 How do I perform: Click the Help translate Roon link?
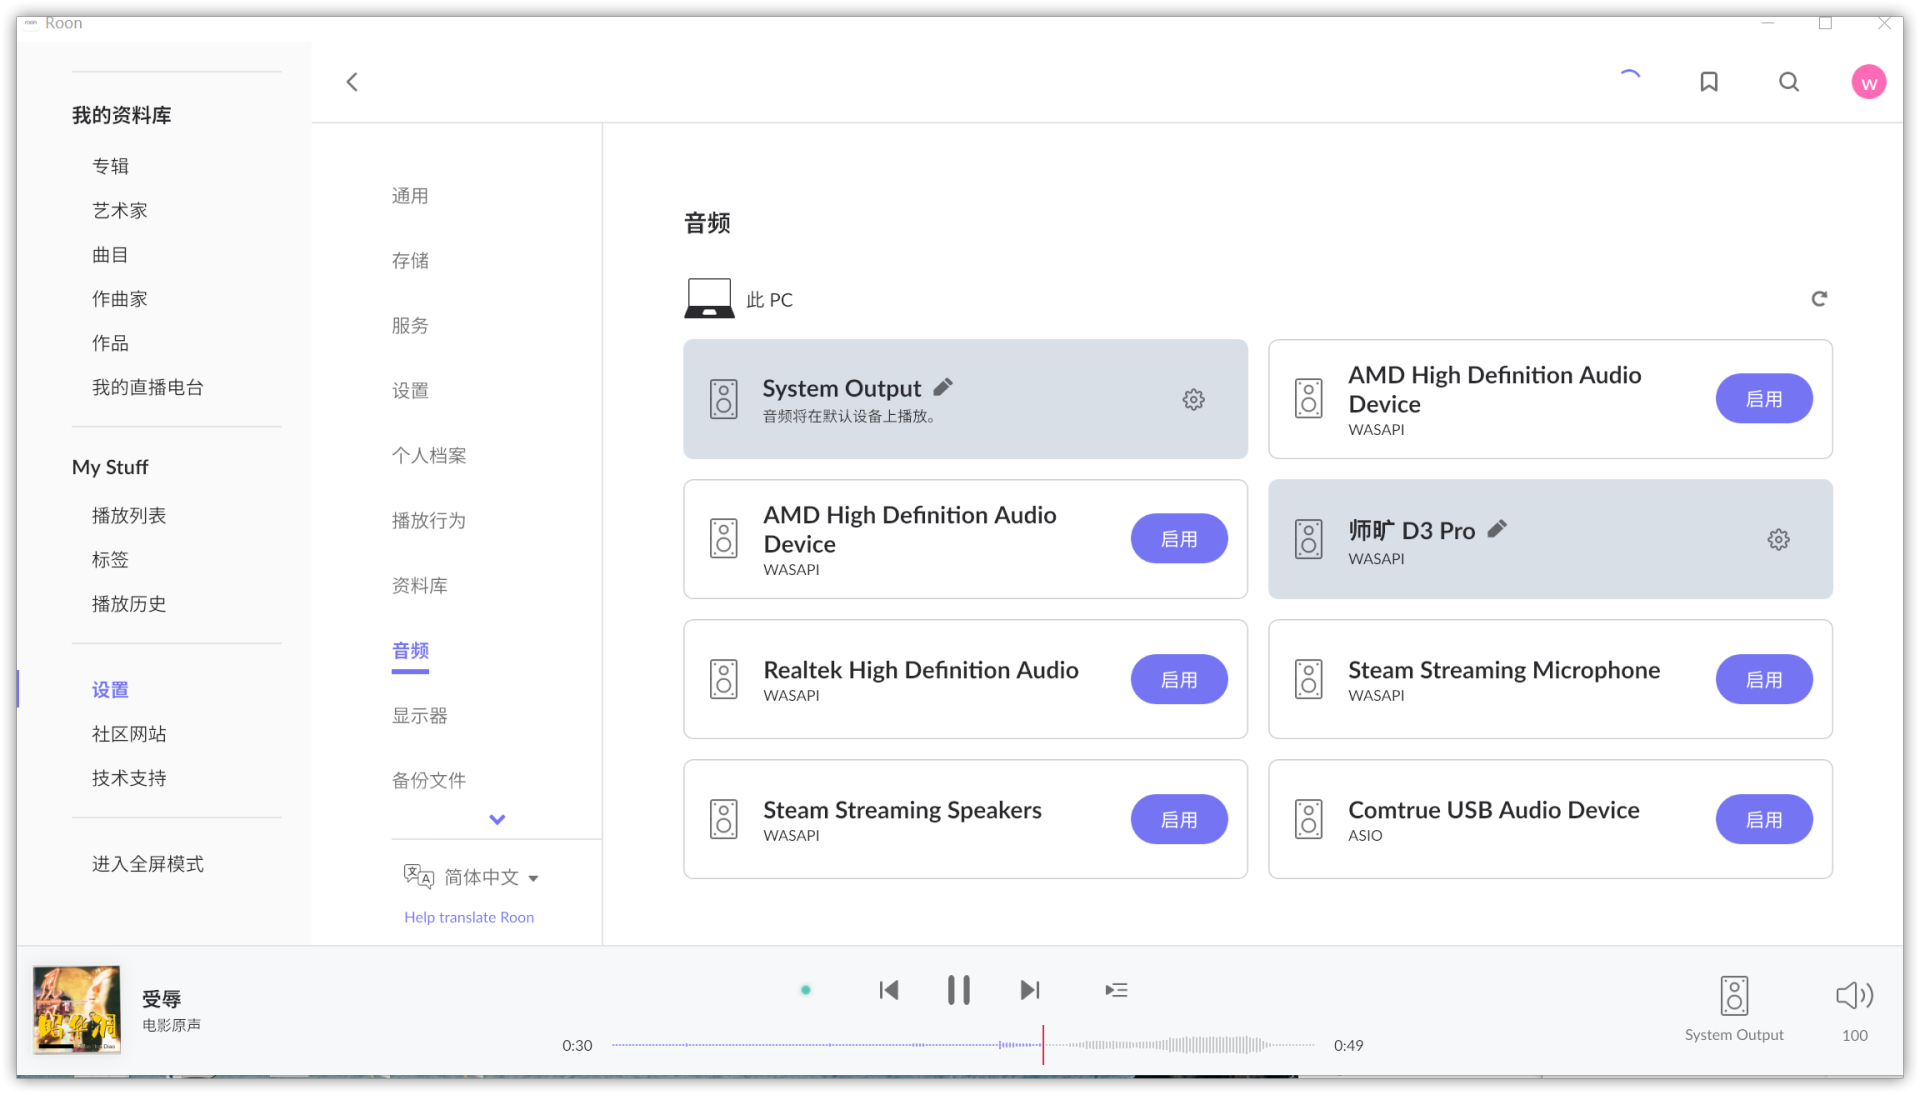pyautogui.click(x=469, y=917)
